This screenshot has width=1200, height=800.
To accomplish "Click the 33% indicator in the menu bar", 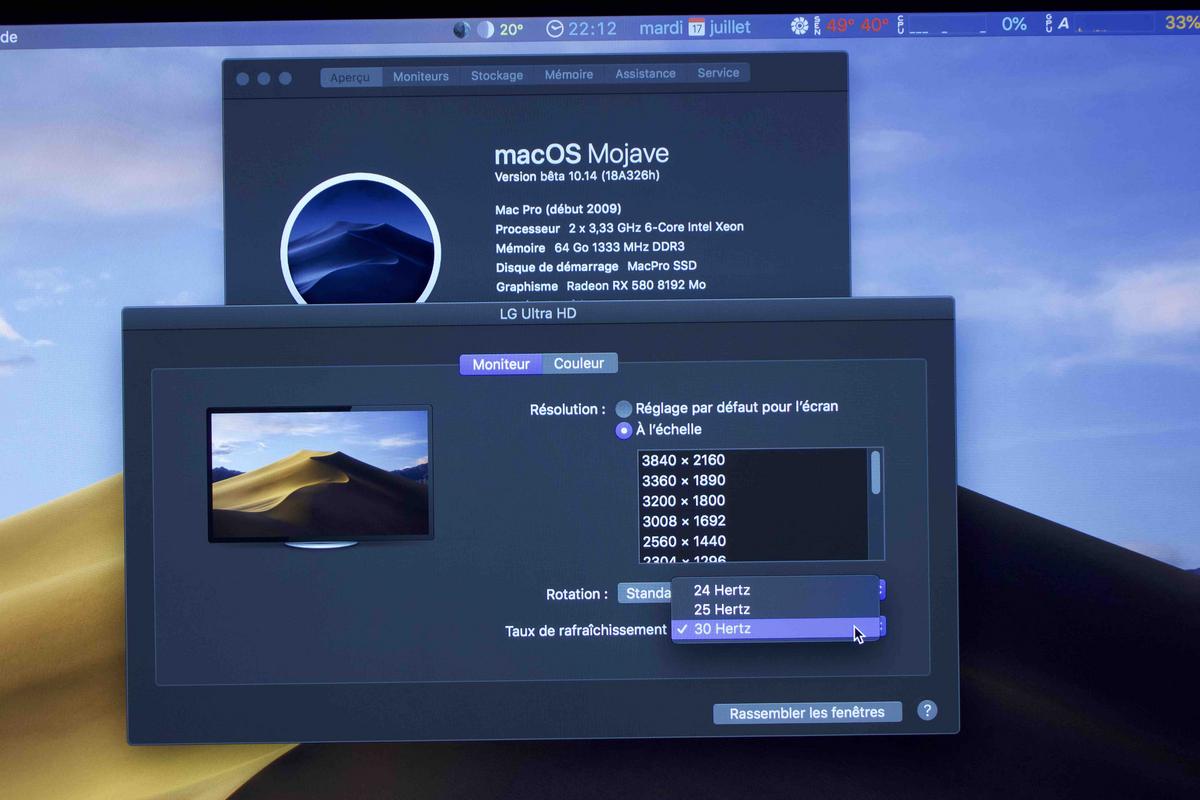I will click(1182, 22).
